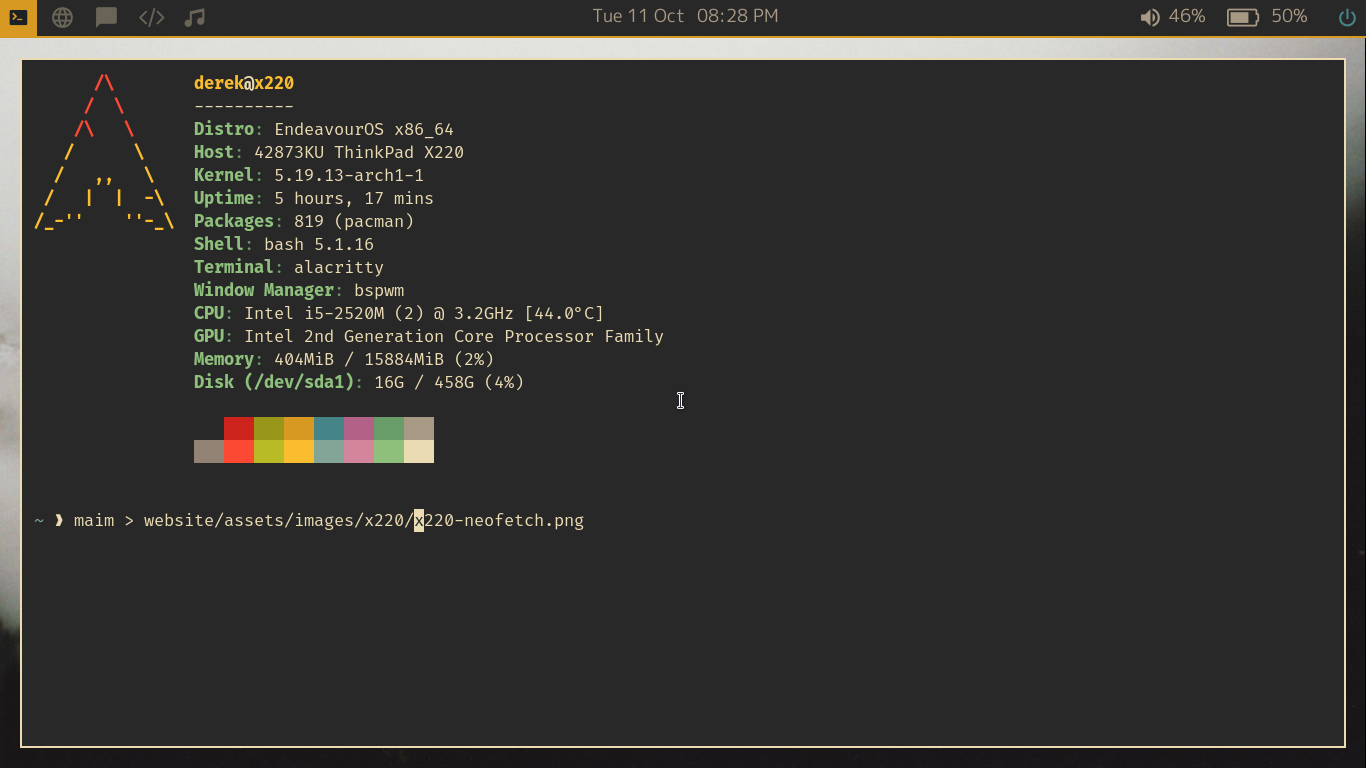Click the bright red swatch in bottom row

click(x=239, y=451)
